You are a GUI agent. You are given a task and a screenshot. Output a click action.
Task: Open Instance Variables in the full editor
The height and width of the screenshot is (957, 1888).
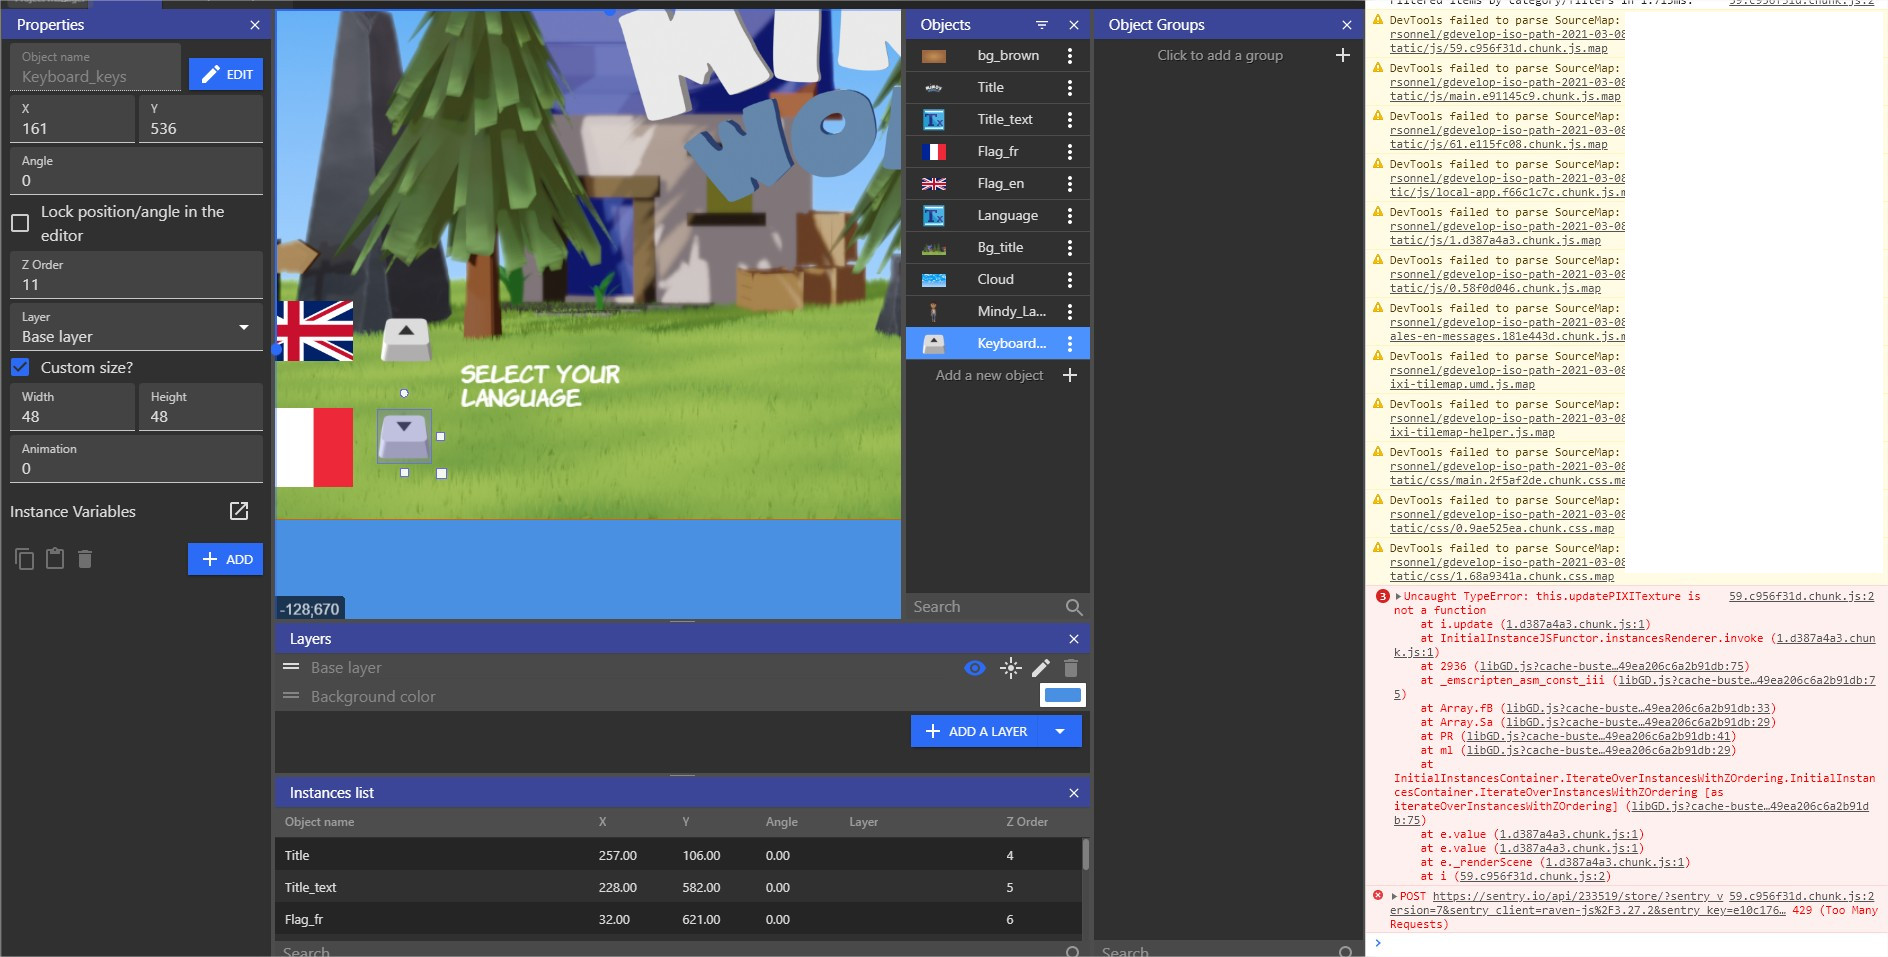[239, 511]
